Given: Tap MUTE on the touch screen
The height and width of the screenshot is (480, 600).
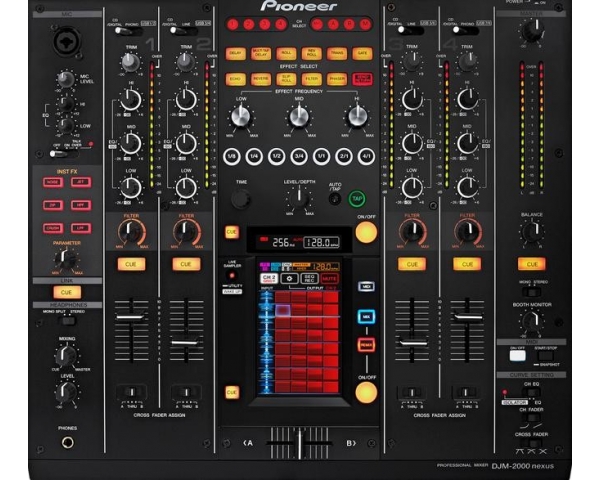Looking at the screenshot, I should (329, 278).
